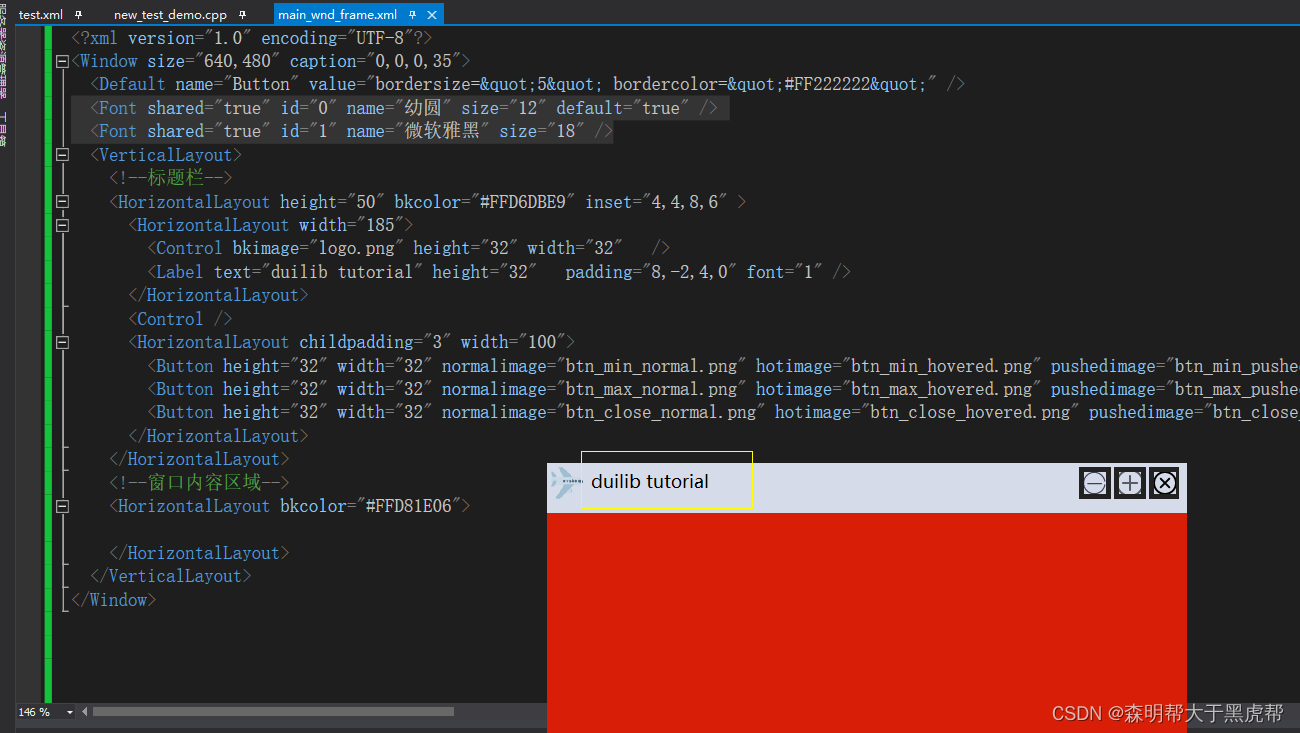1300x733 pixels.
Task: Click the Label text="duilib tutorial" line
Action: click(499, 272)
